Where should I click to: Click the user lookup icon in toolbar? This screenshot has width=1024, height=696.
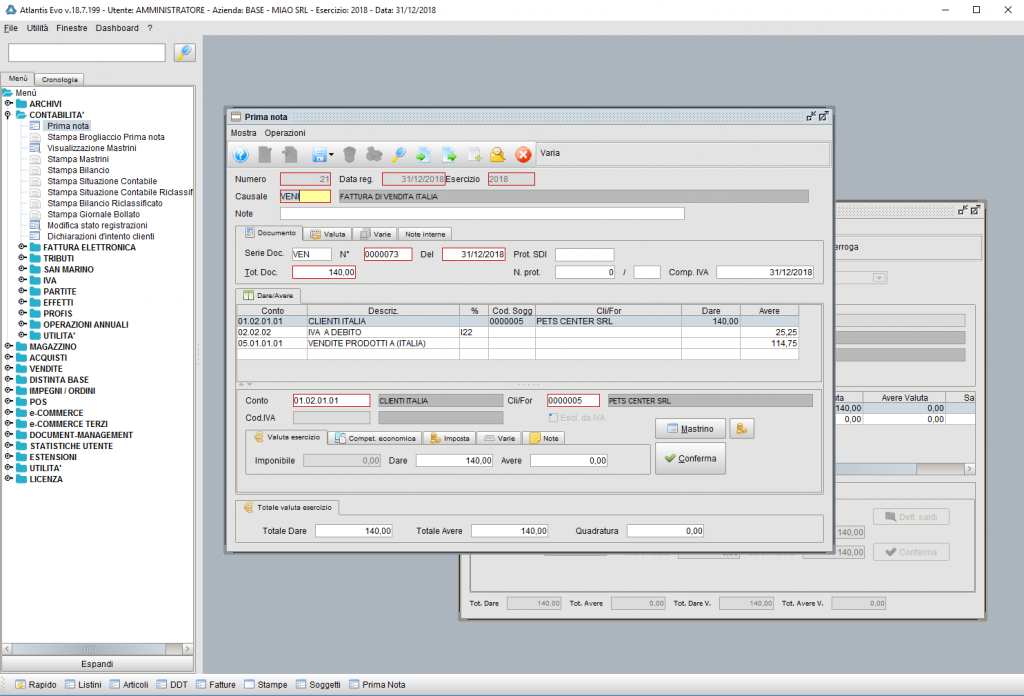tap(497, 154)
